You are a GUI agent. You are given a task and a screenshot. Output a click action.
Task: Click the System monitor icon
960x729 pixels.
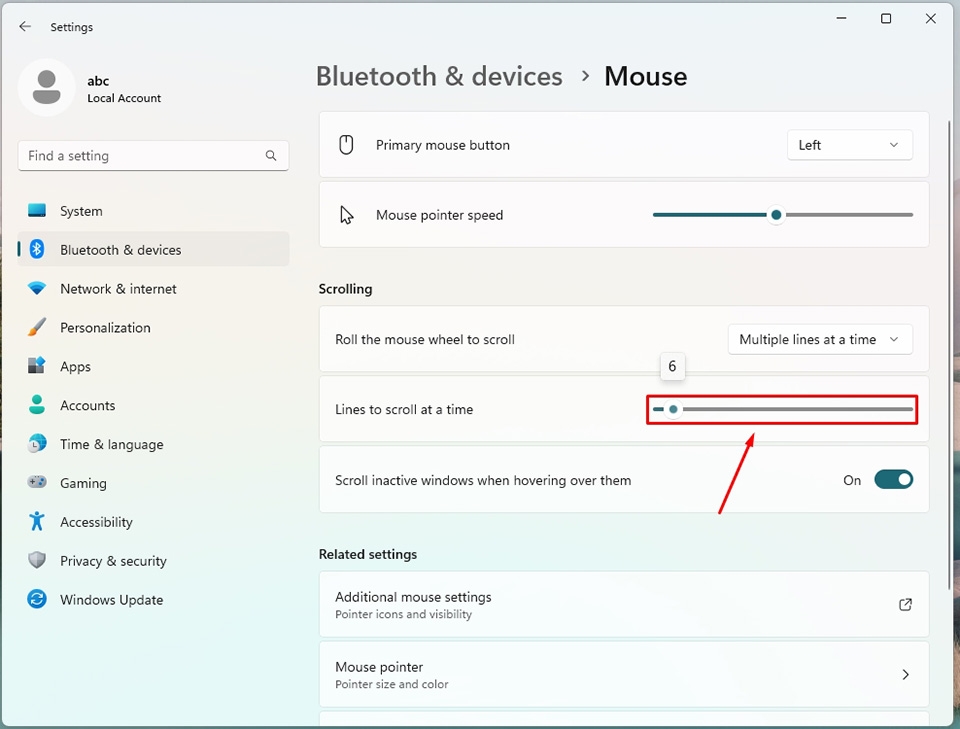(x=37, y=211)
